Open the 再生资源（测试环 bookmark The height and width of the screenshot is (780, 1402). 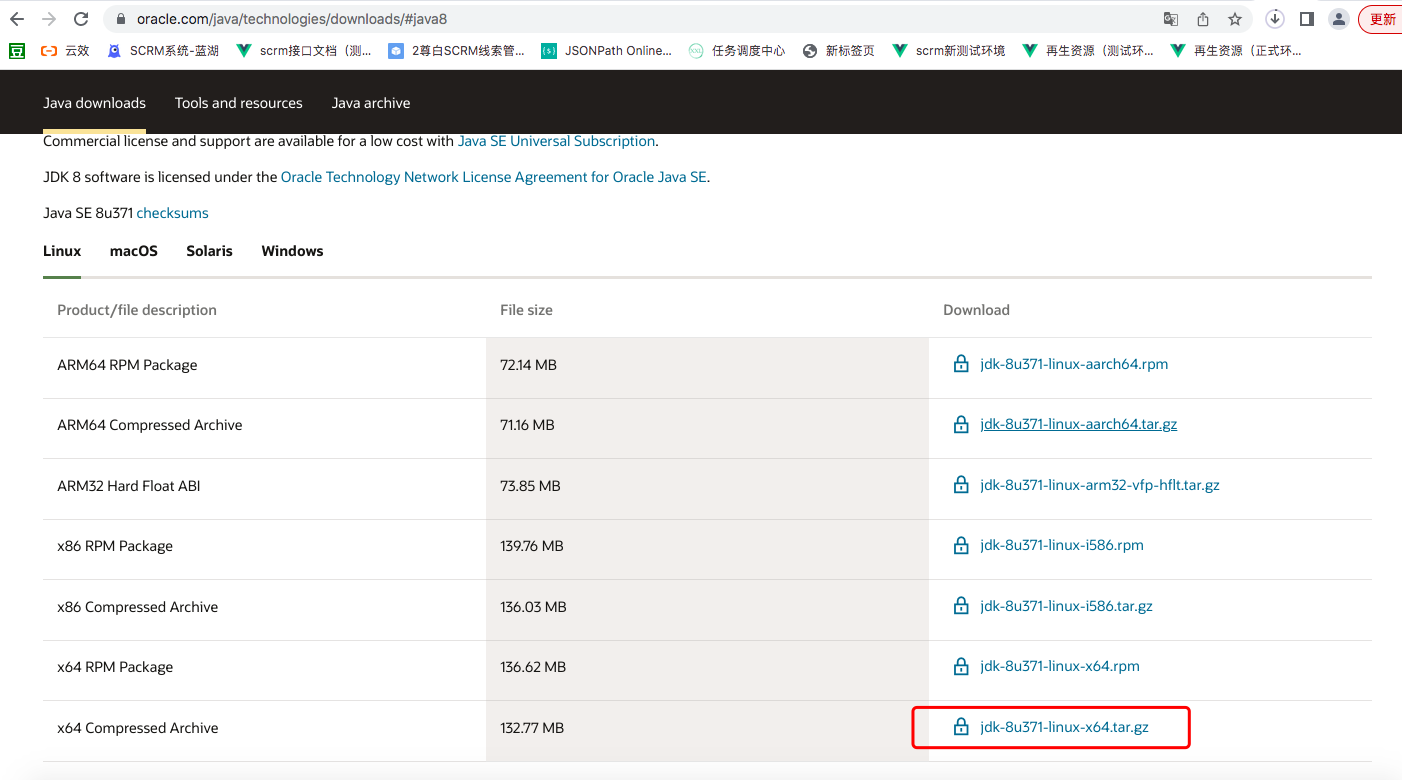[1088, 50]
